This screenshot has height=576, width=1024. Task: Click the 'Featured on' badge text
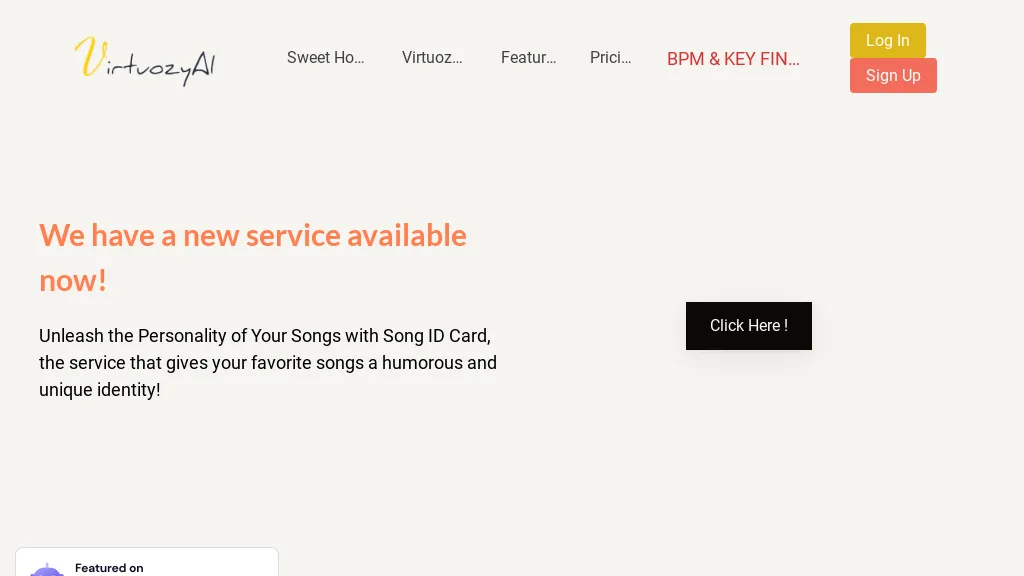coord(109,568)
